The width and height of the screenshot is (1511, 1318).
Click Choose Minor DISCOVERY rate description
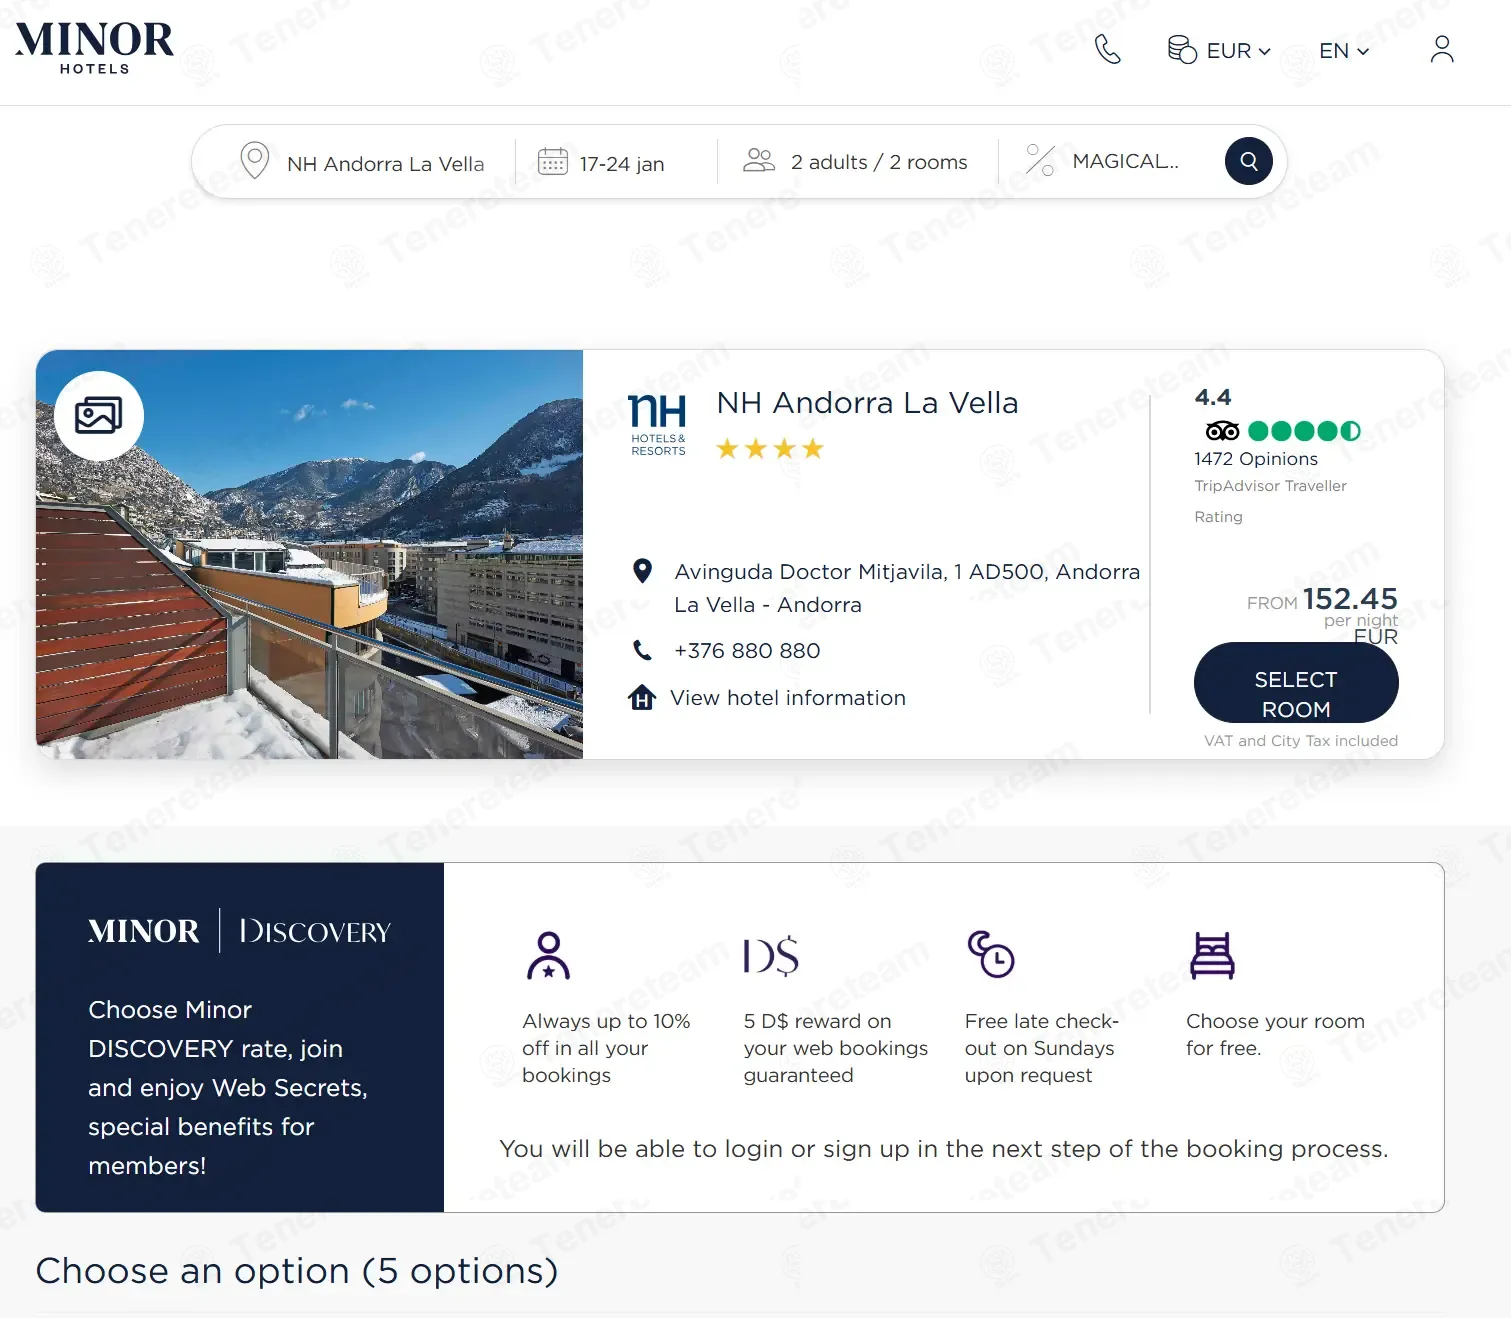tap(228, 1088)
